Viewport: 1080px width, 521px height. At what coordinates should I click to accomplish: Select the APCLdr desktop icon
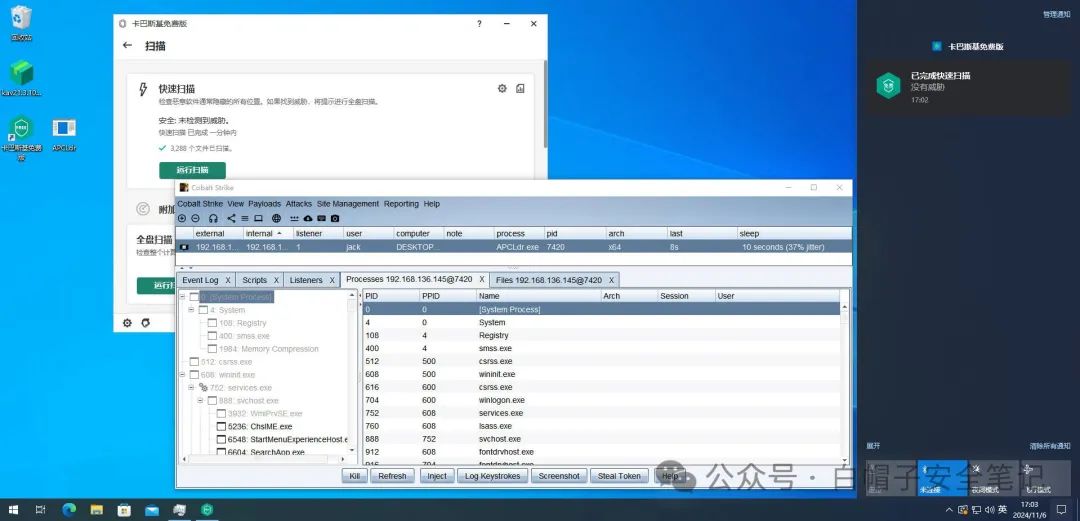tap(63, 134)
